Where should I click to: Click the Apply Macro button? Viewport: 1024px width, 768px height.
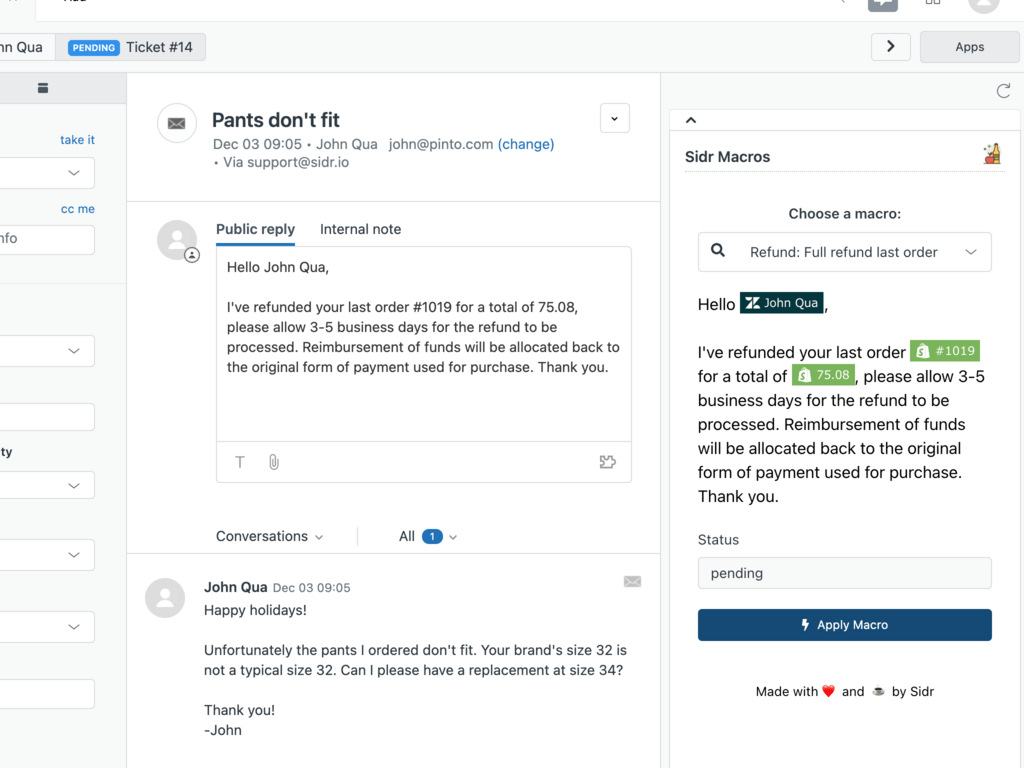click(x=844, y=625)
